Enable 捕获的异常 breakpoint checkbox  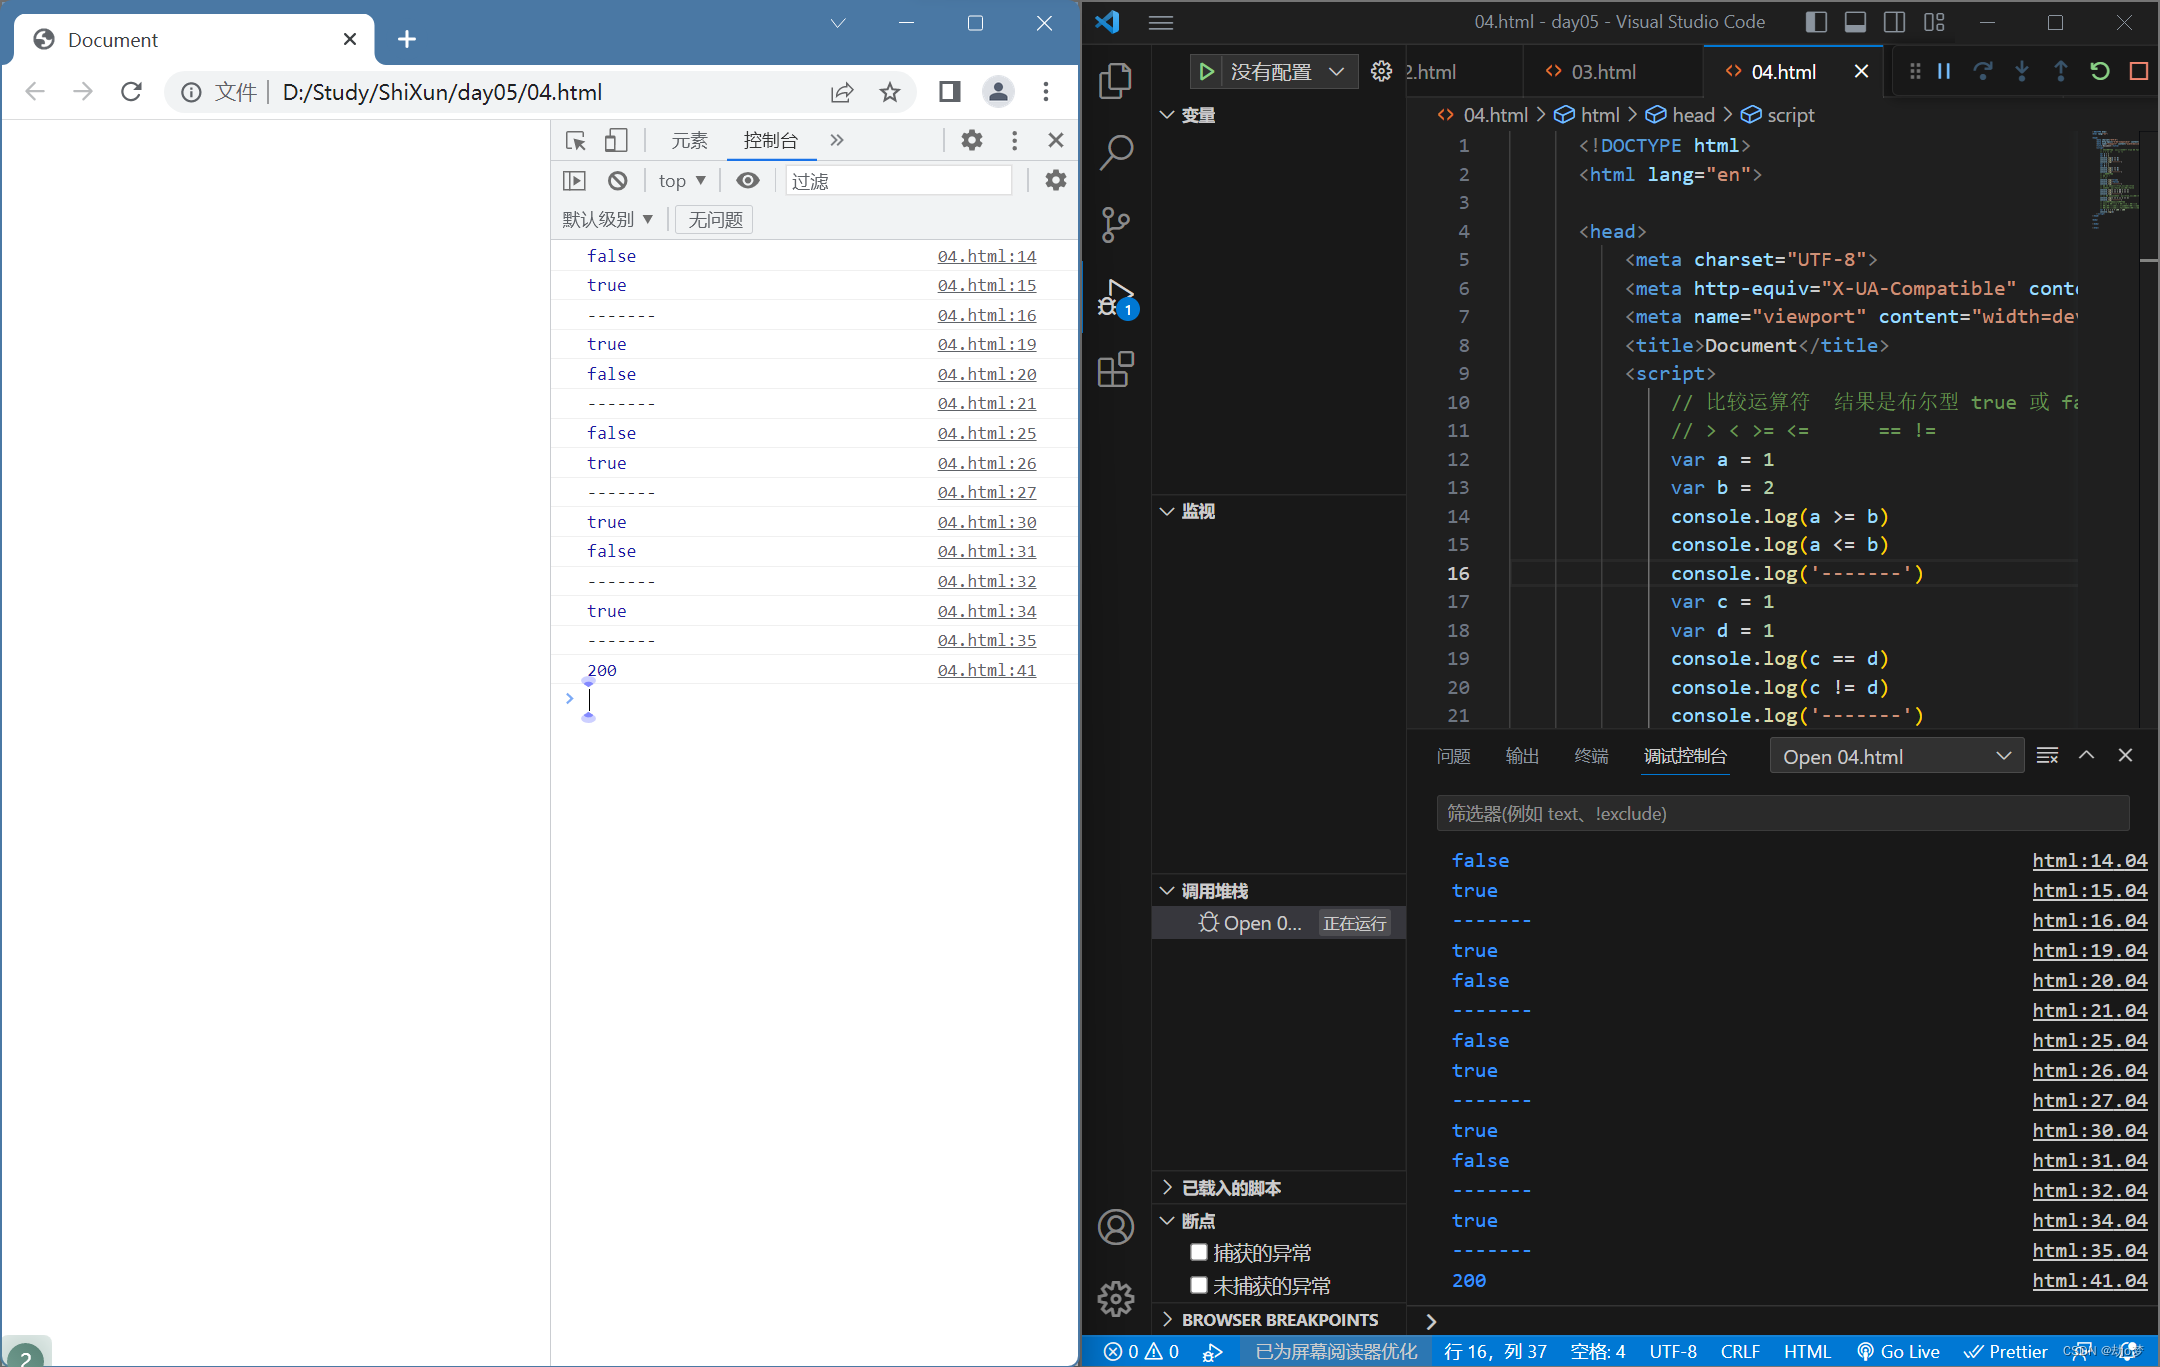coord(1198,1252)
